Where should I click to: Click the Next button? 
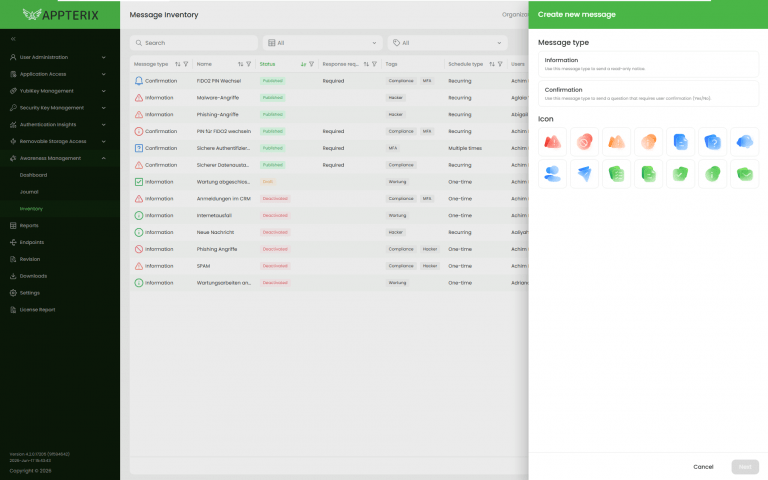point(745,467)
